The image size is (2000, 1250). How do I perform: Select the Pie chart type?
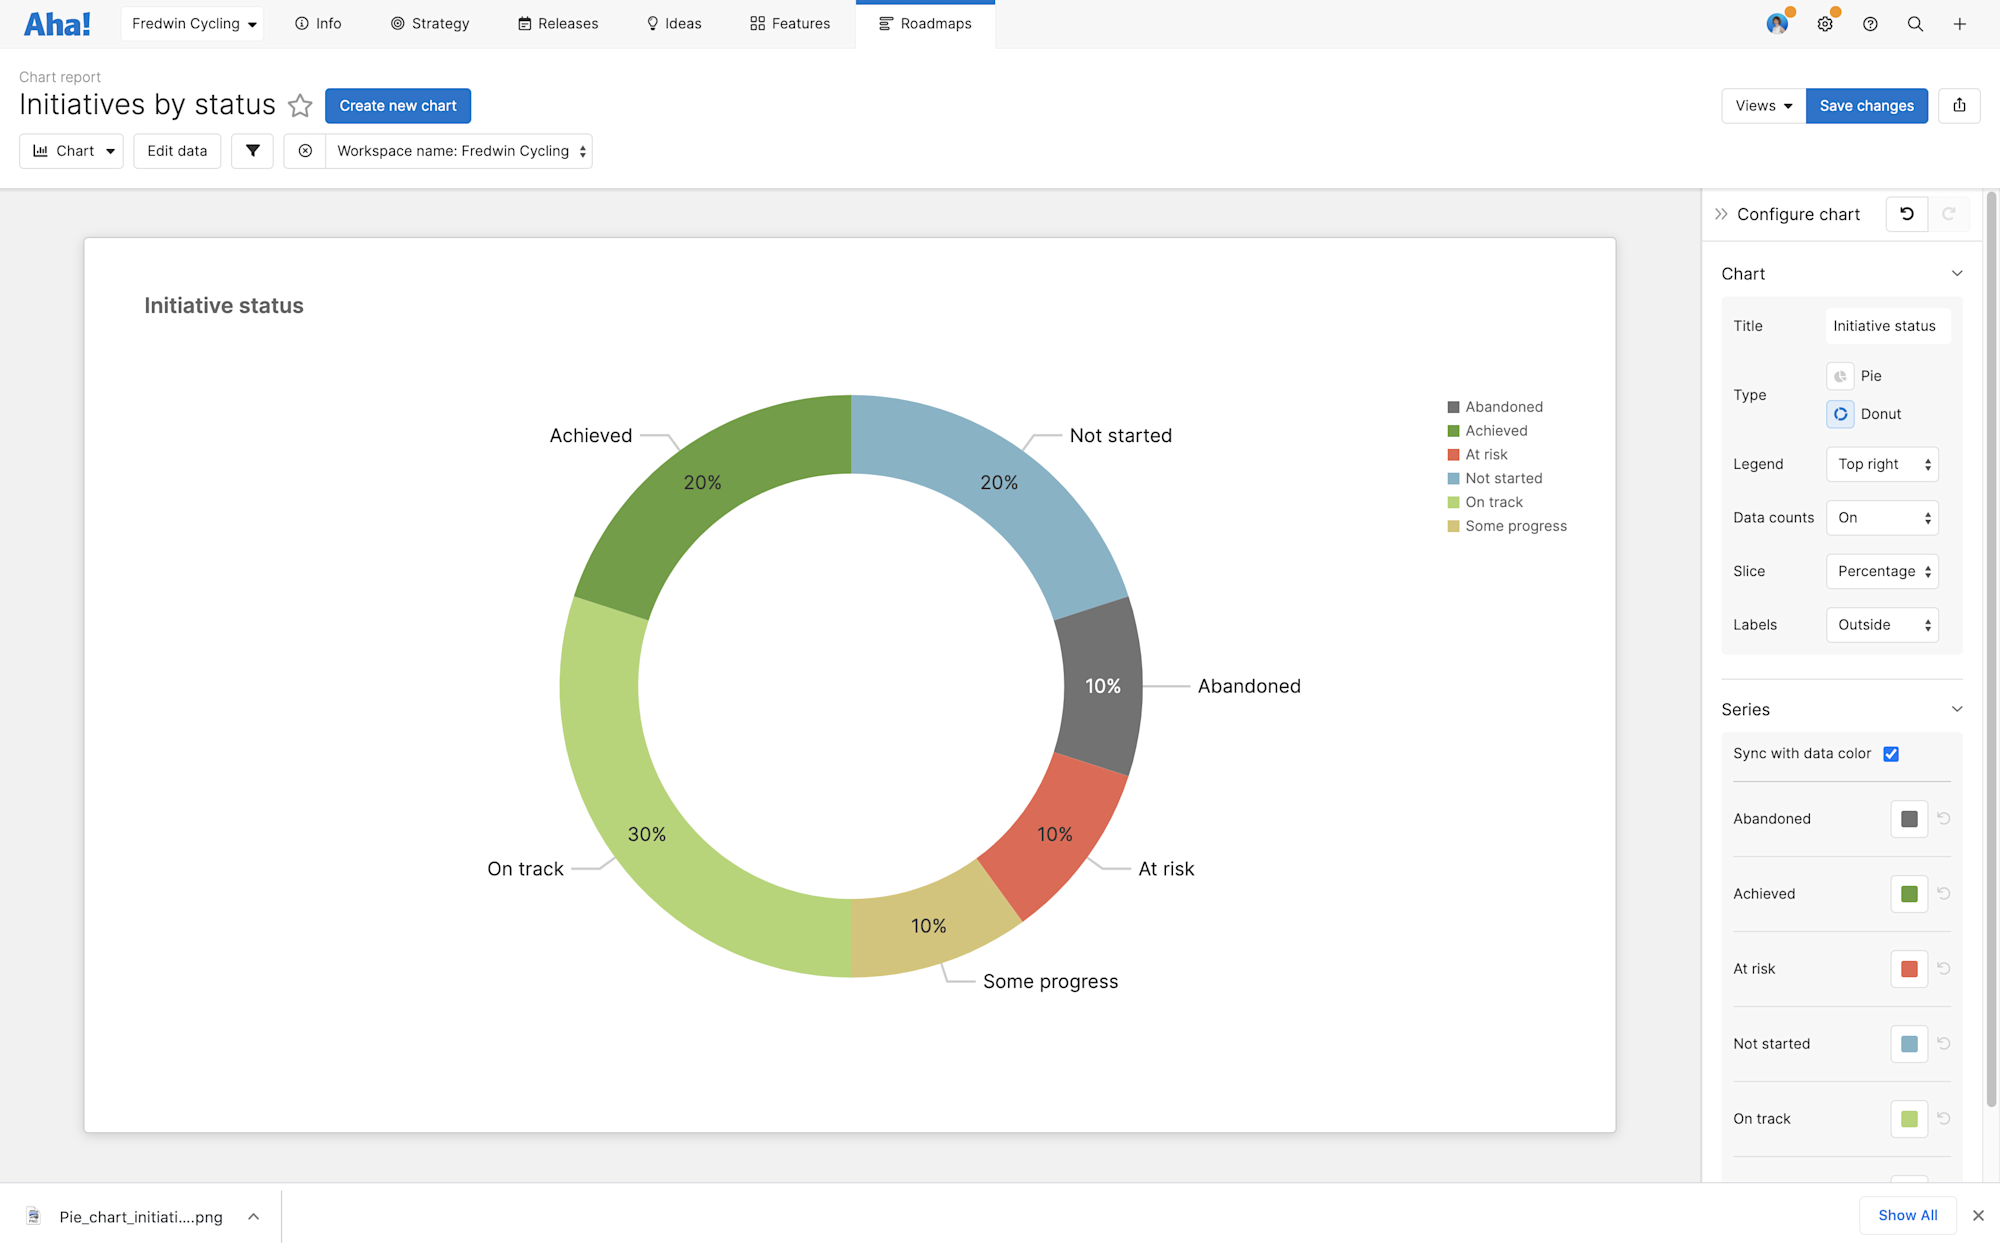point(1840,376)
